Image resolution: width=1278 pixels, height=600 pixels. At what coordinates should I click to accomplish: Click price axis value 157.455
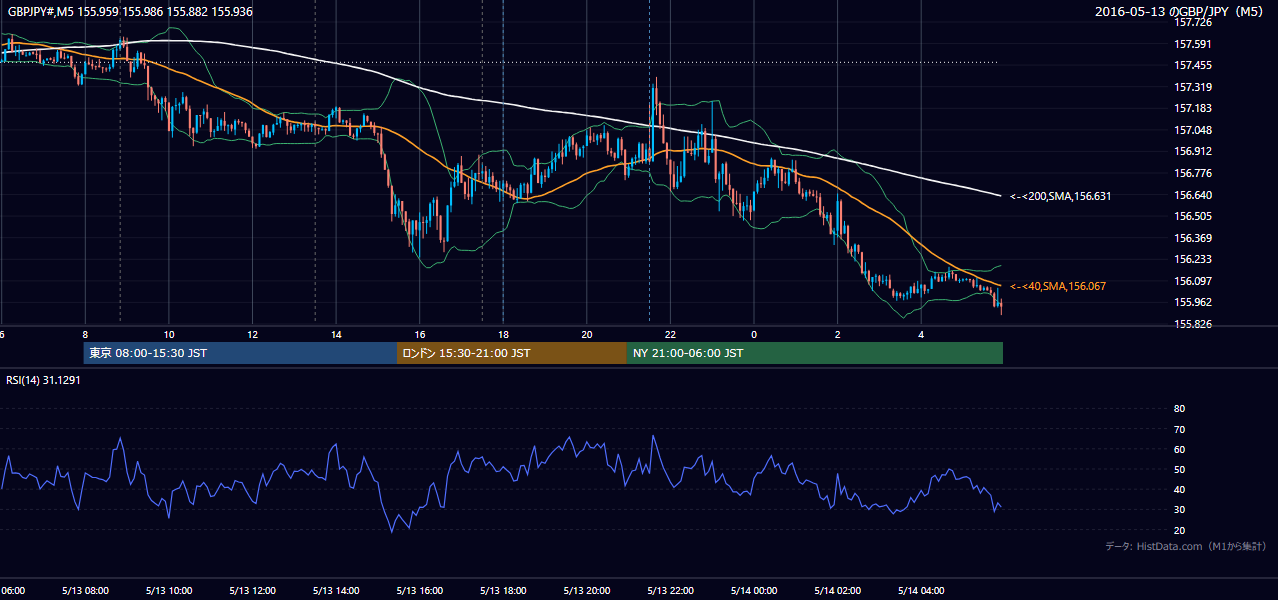point(1193,65)
